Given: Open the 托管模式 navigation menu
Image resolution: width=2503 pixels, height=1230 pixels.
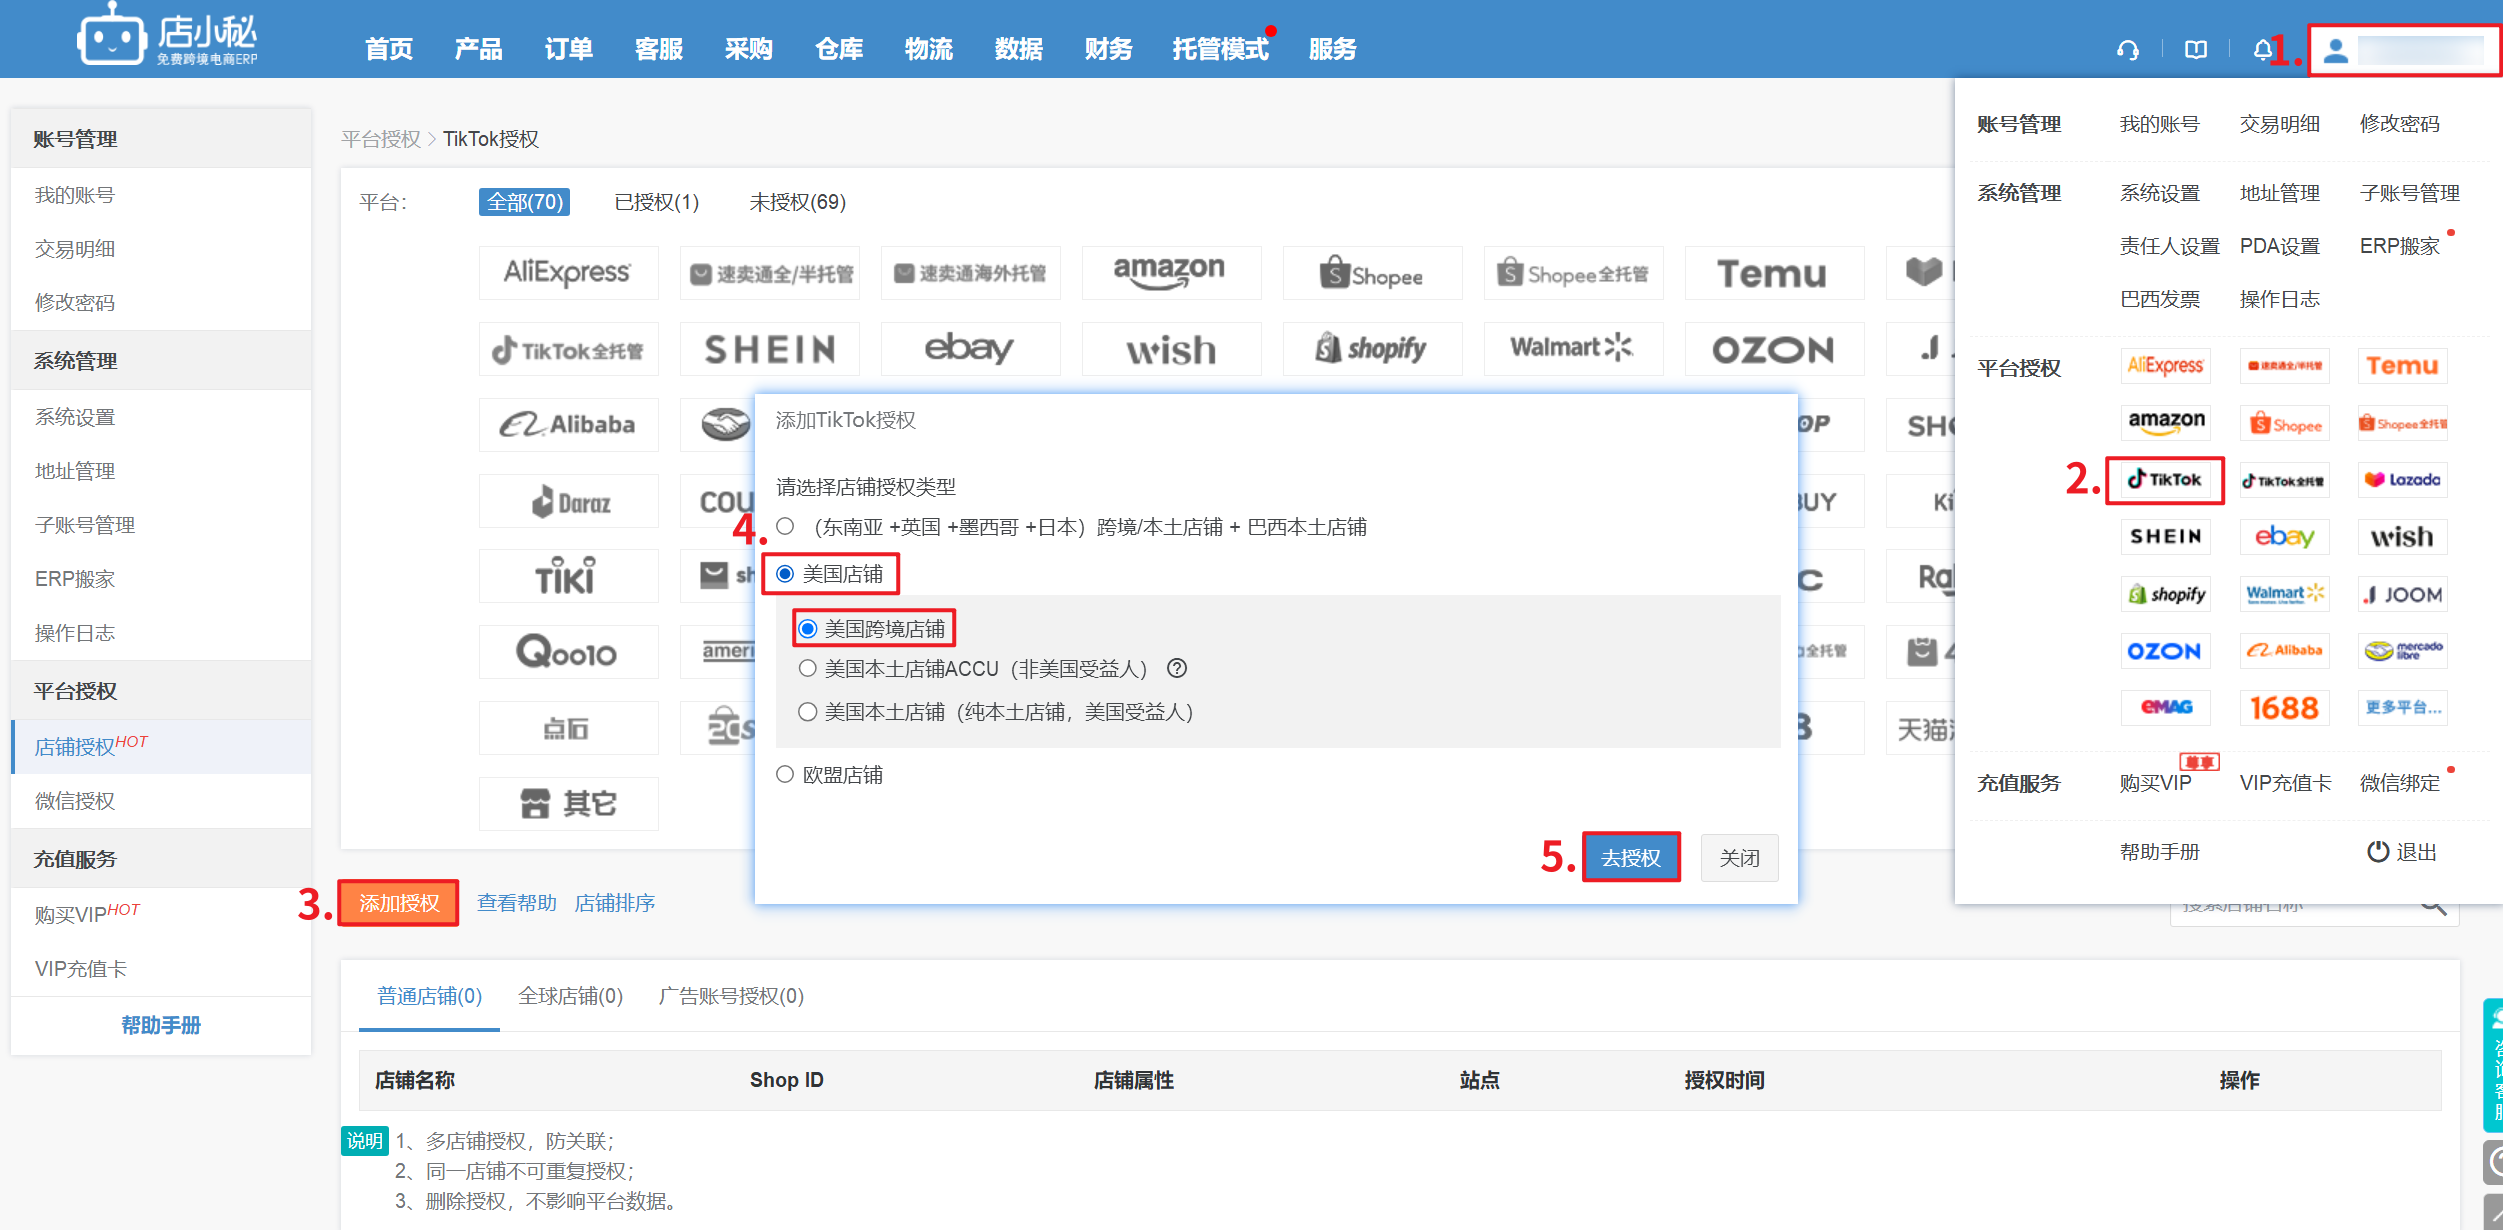Looking at the screenshot, I should [x=1219, y=49].
